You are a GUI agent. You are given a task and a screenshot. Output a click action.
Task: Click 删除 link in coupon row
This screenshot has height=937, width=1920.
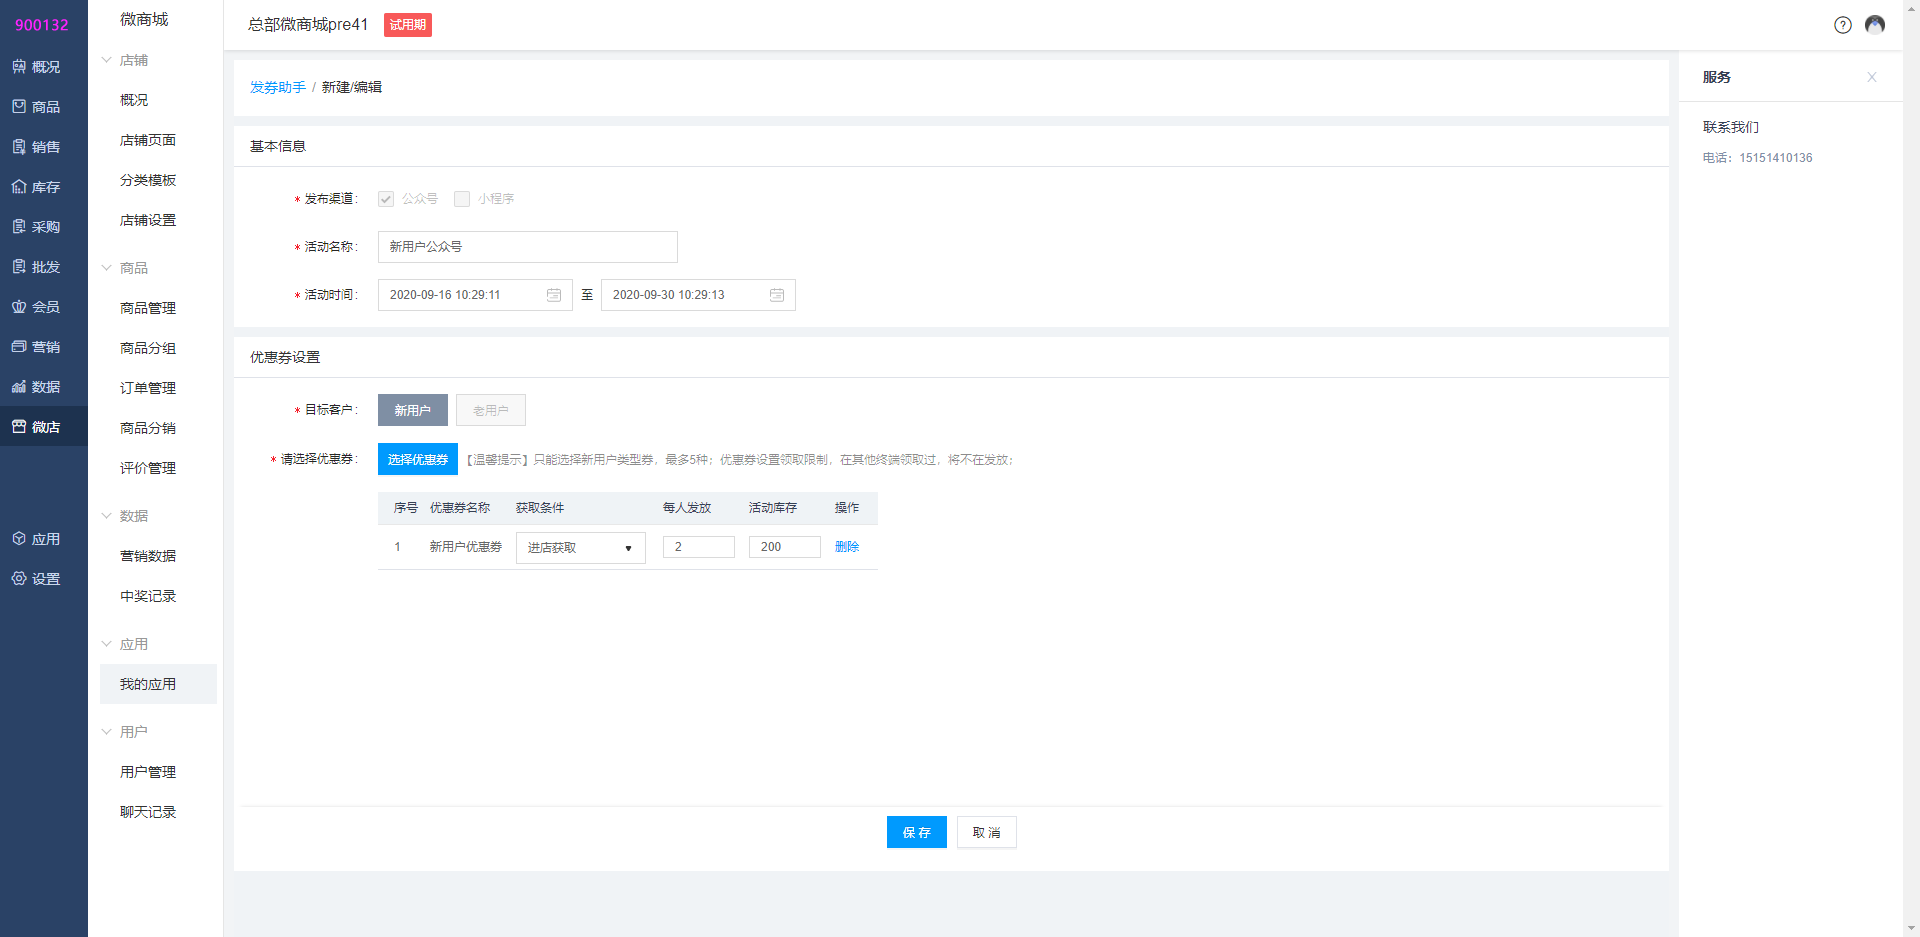click(x=846, y=547)
